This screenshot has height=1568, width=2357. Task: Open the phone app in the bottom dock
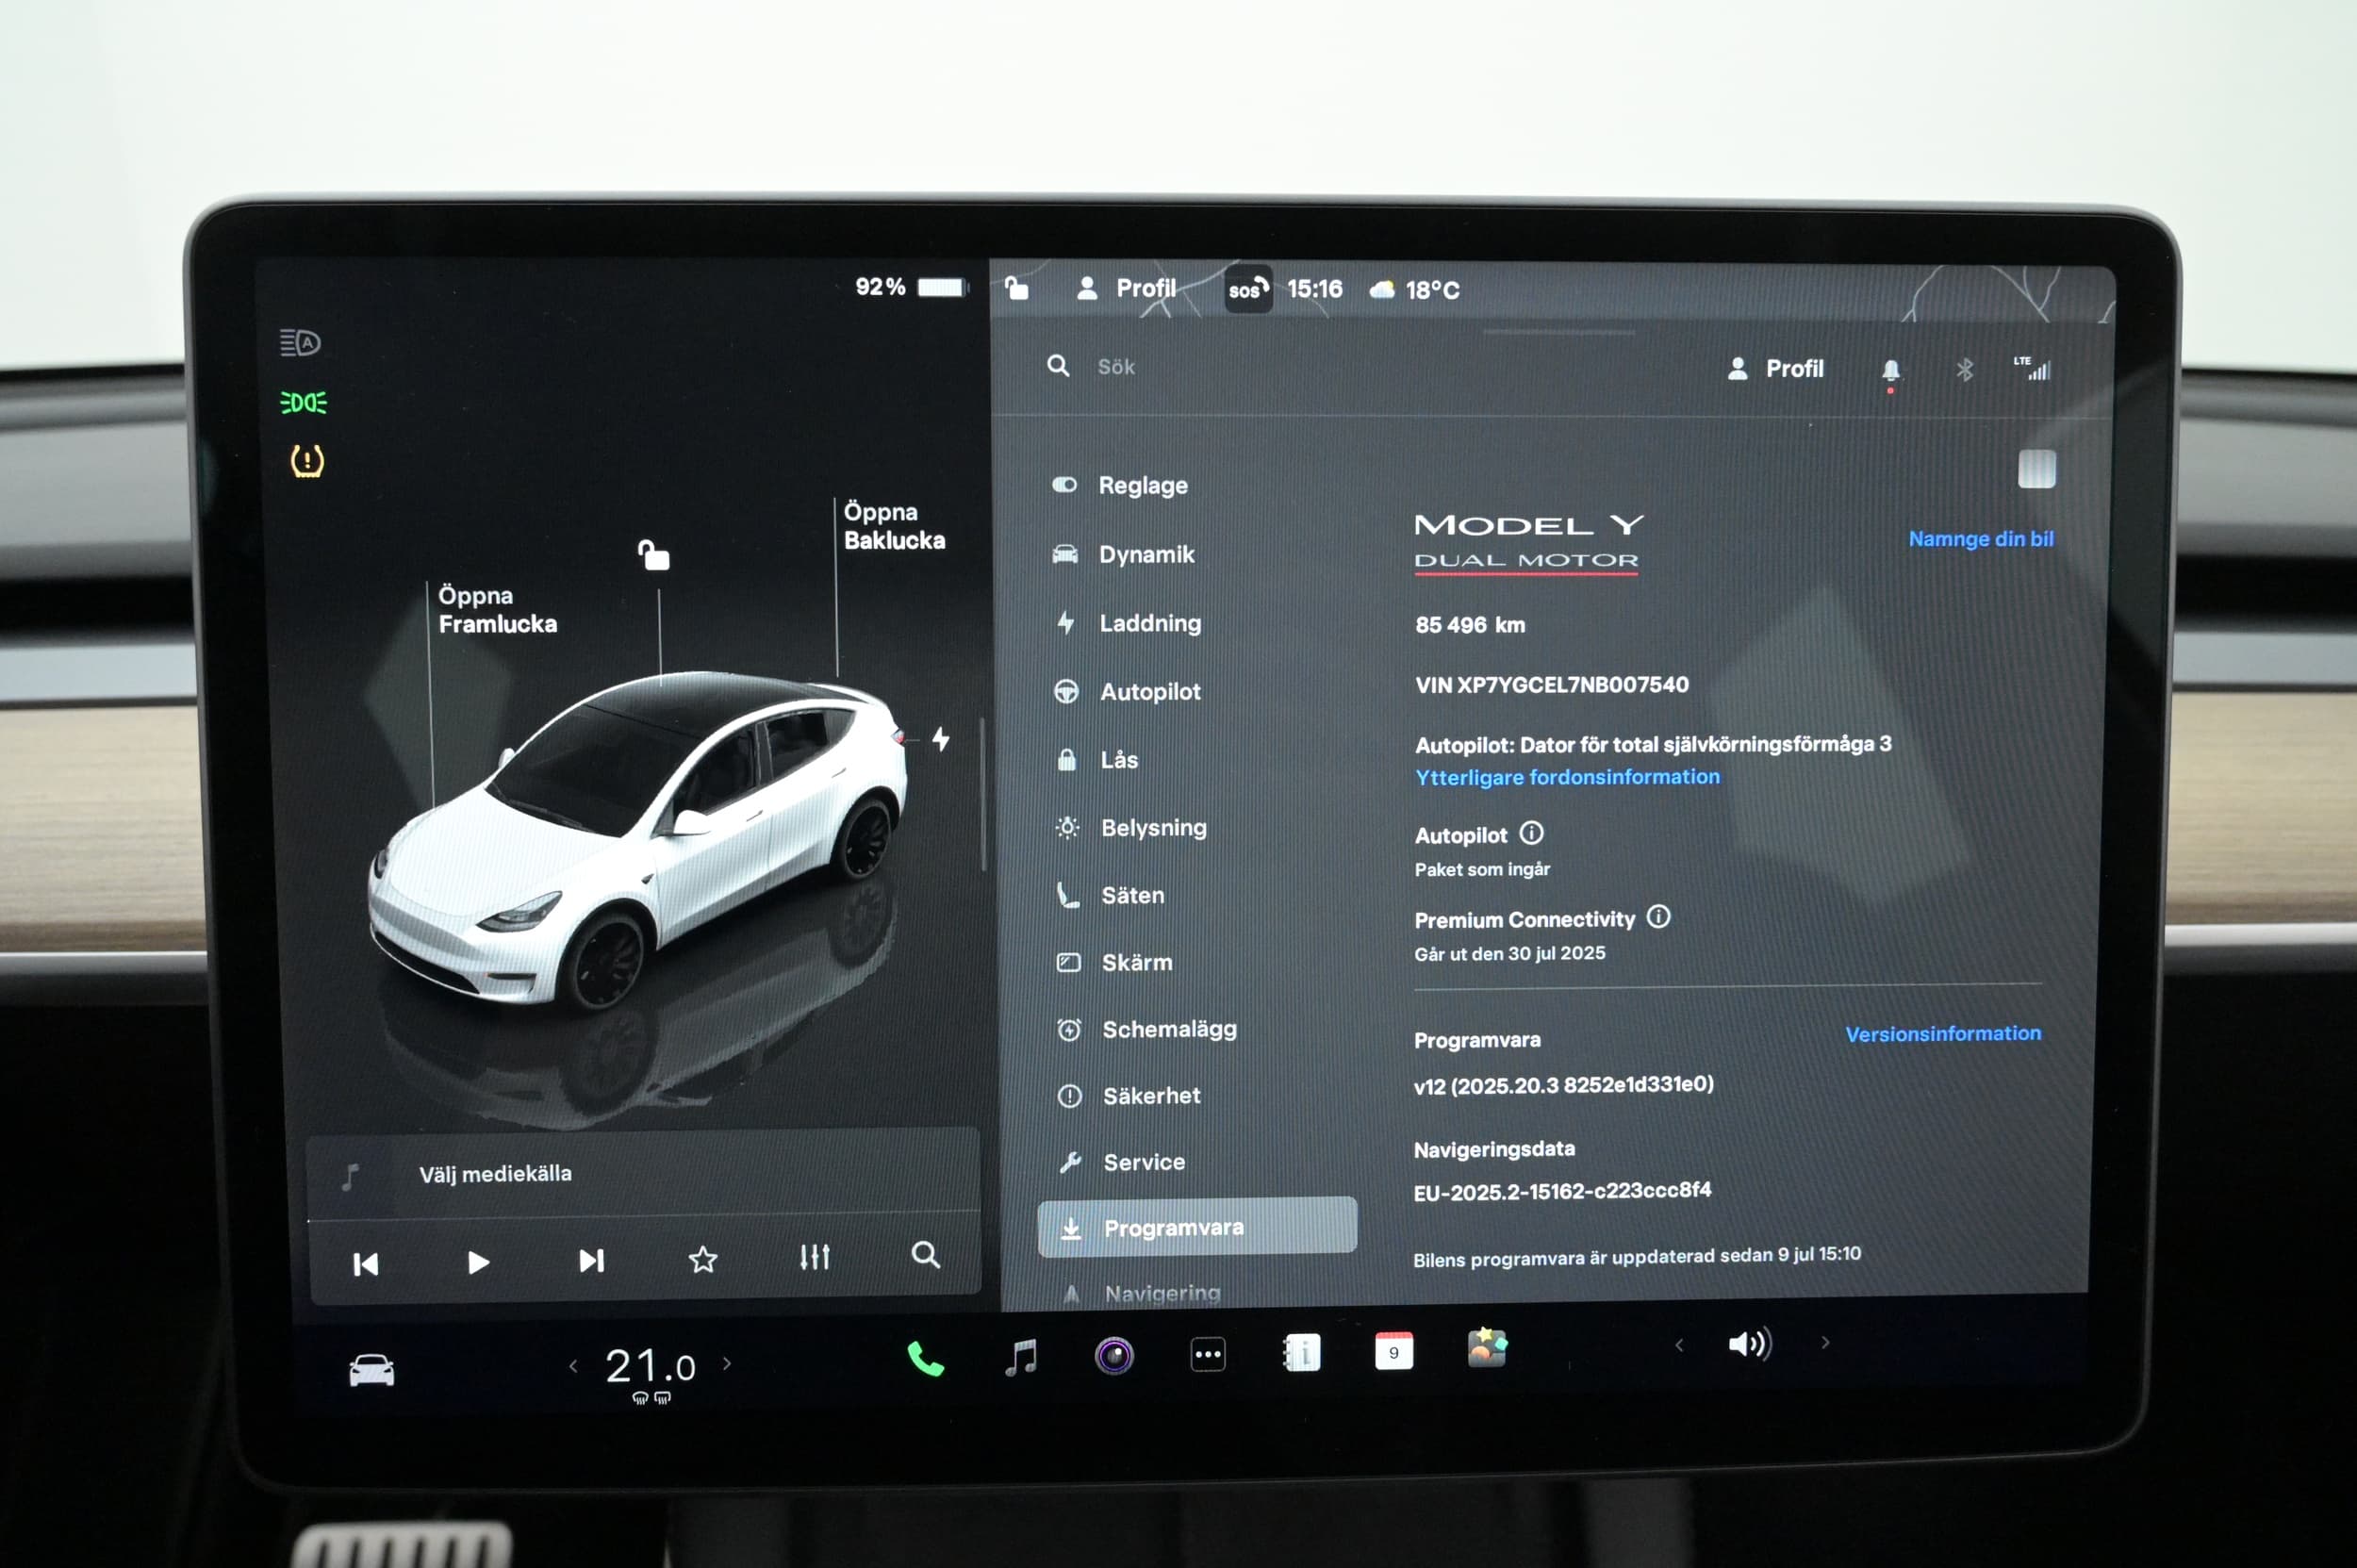tap(925, 1359)
